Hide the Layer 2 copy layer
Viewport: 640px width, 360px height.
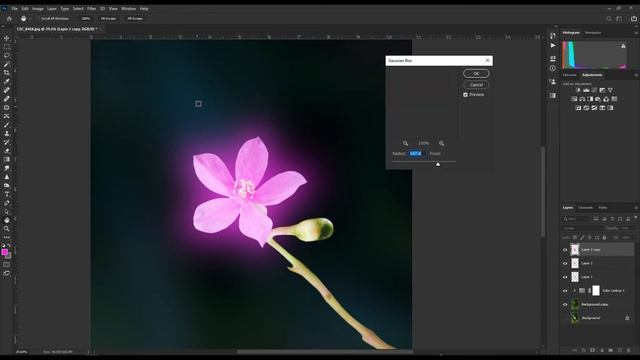[565, 250]
